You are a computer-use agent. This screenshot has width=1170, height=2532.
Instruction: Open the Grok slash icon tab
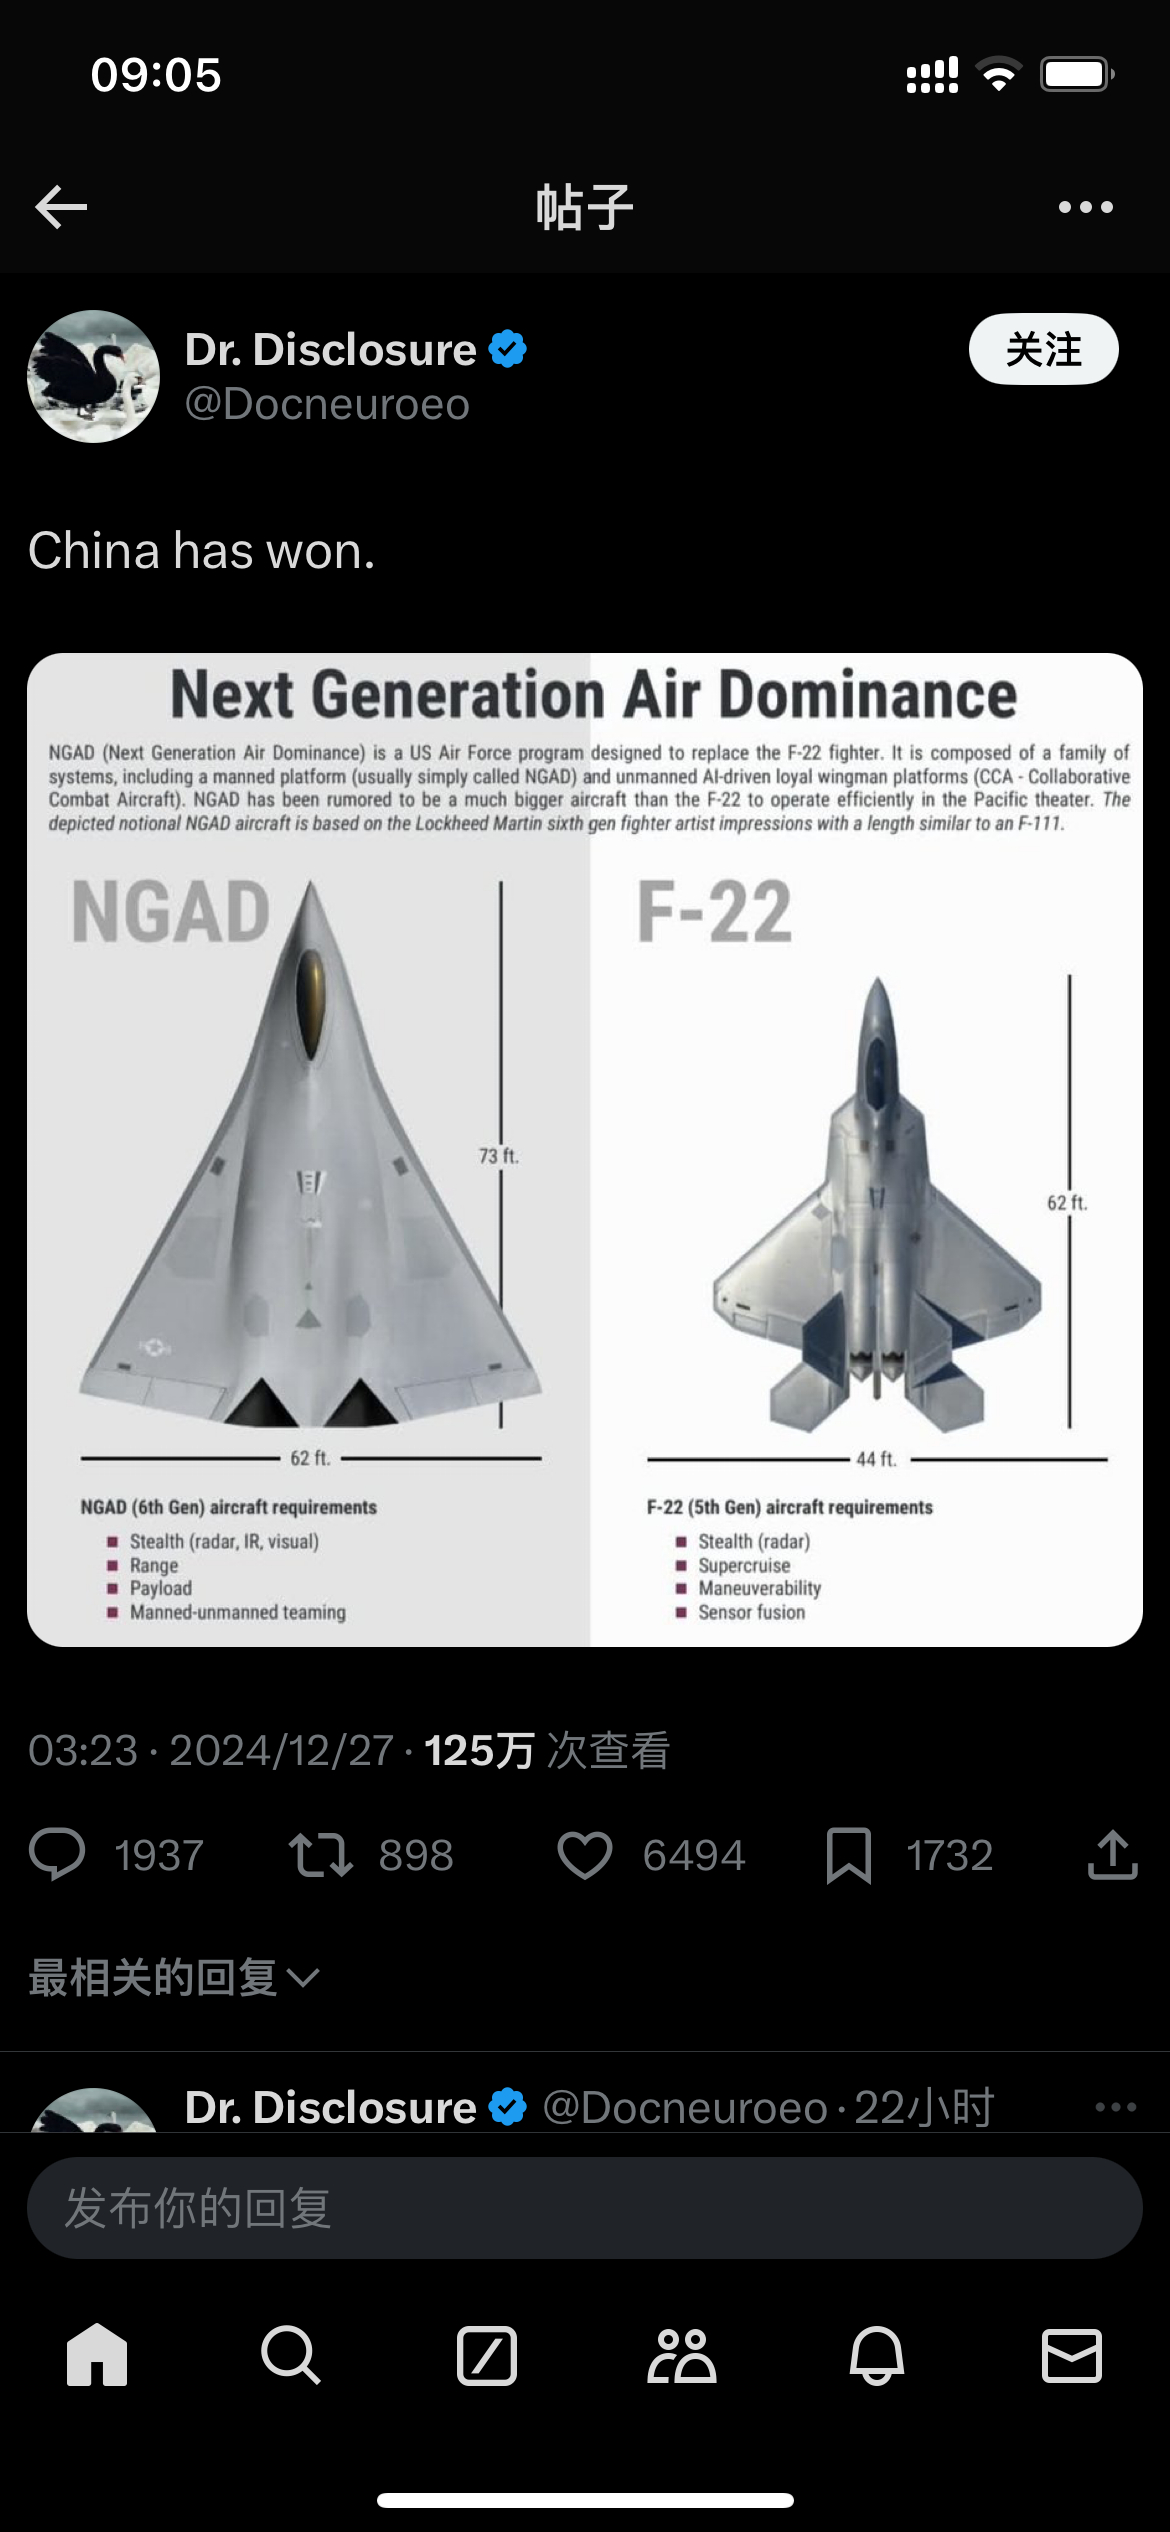486,2356
